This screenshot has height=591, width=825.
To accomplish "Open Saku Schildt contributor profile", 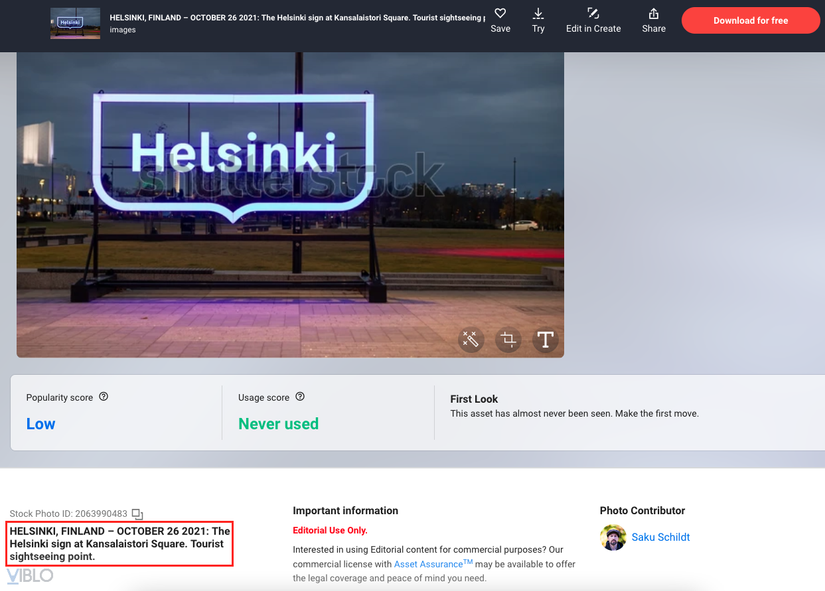I will click(660, 537).
